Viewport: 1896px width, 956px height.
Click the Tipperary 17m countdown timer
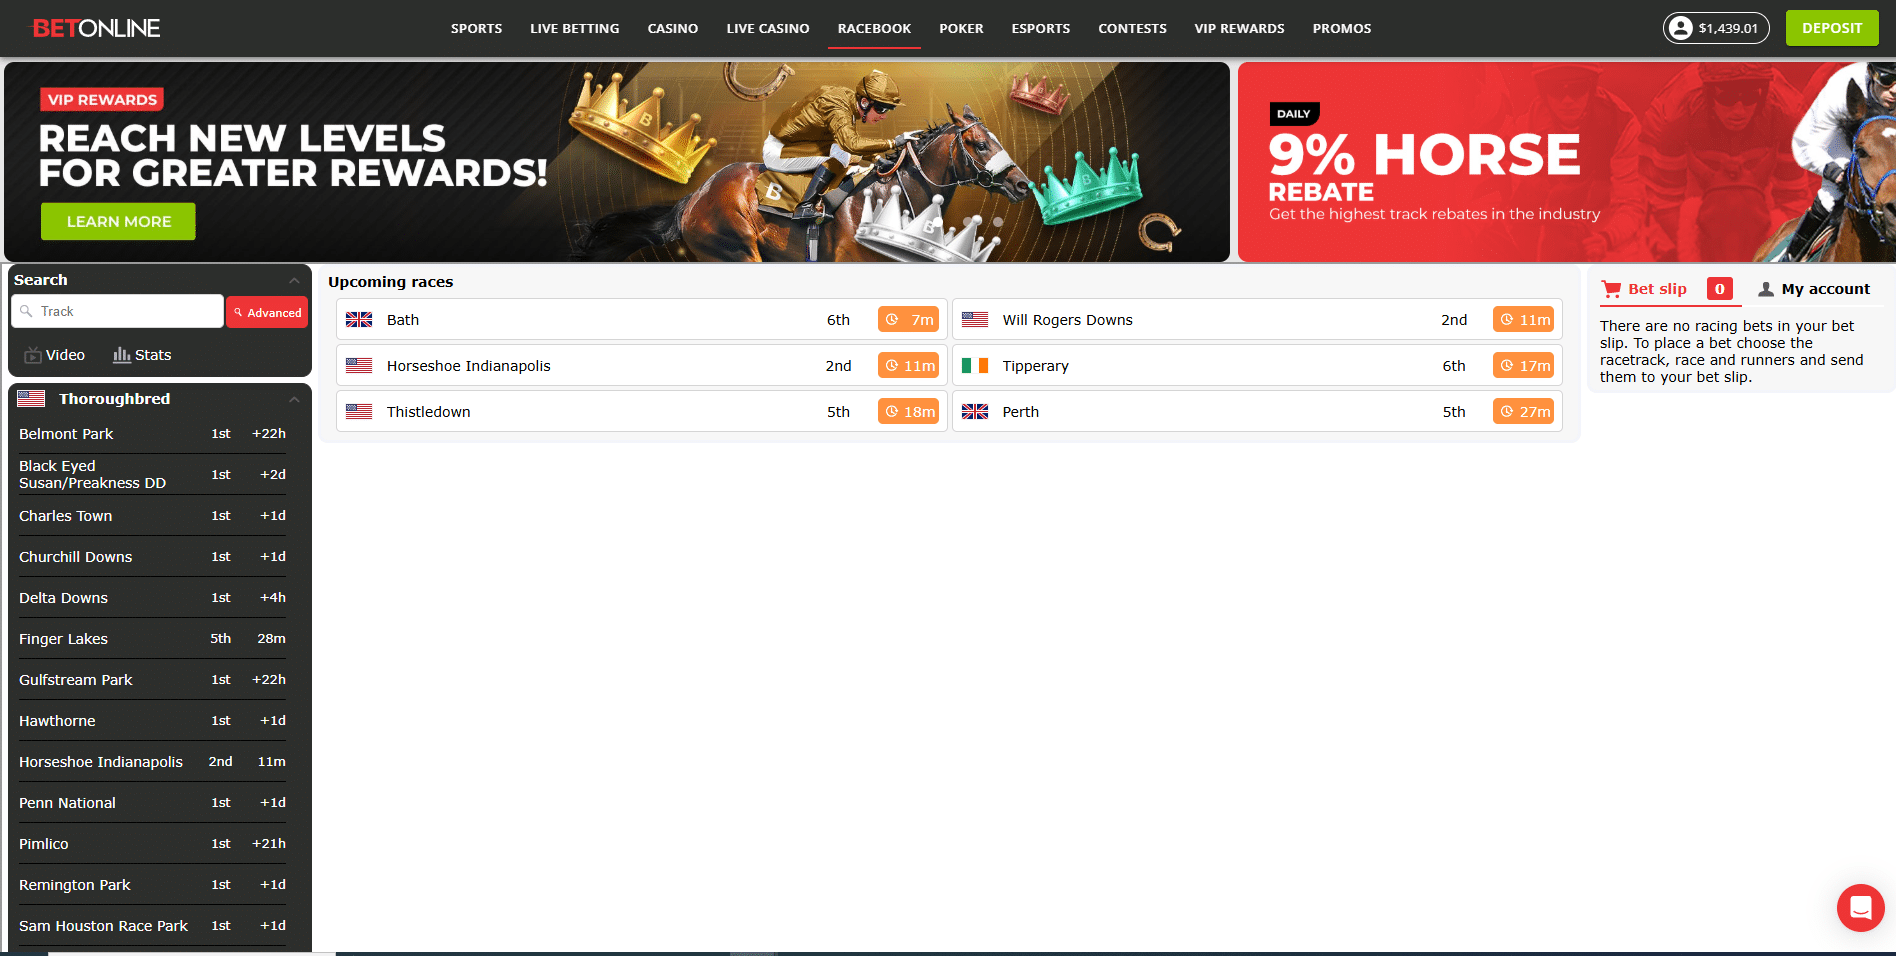pyautogui.click(x=1524, y=365)
